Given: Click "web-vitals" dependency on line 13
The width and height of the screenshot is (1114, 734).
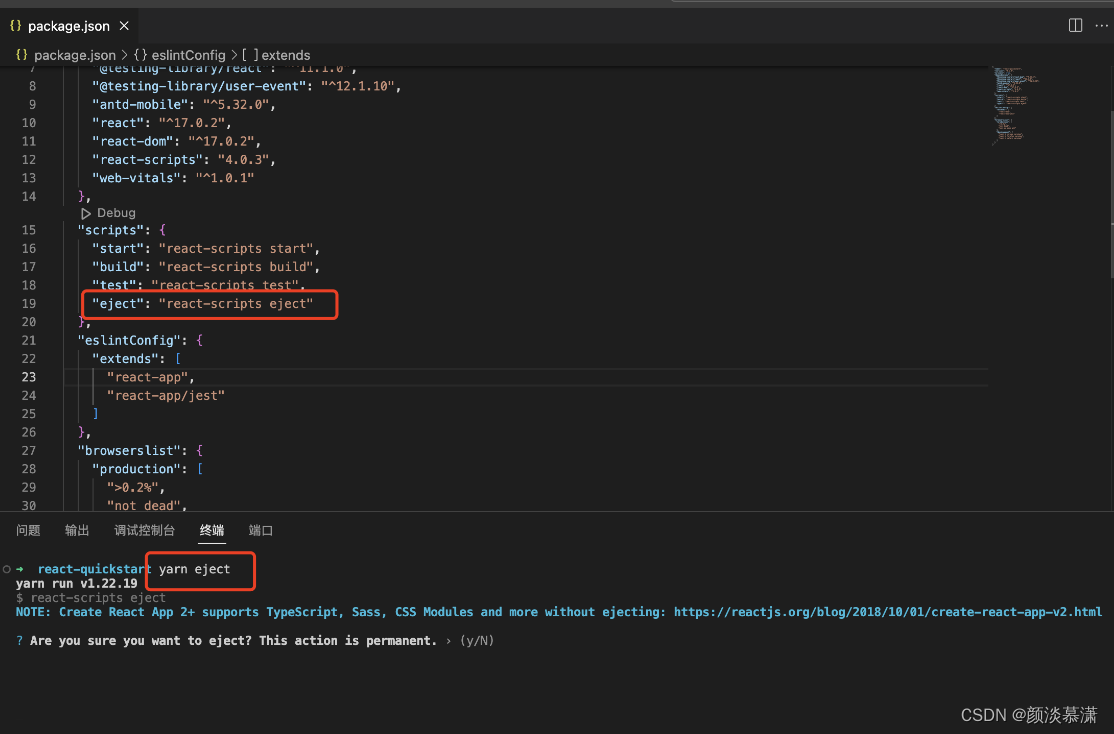Looking at the screenshot, I should (136, 178).
